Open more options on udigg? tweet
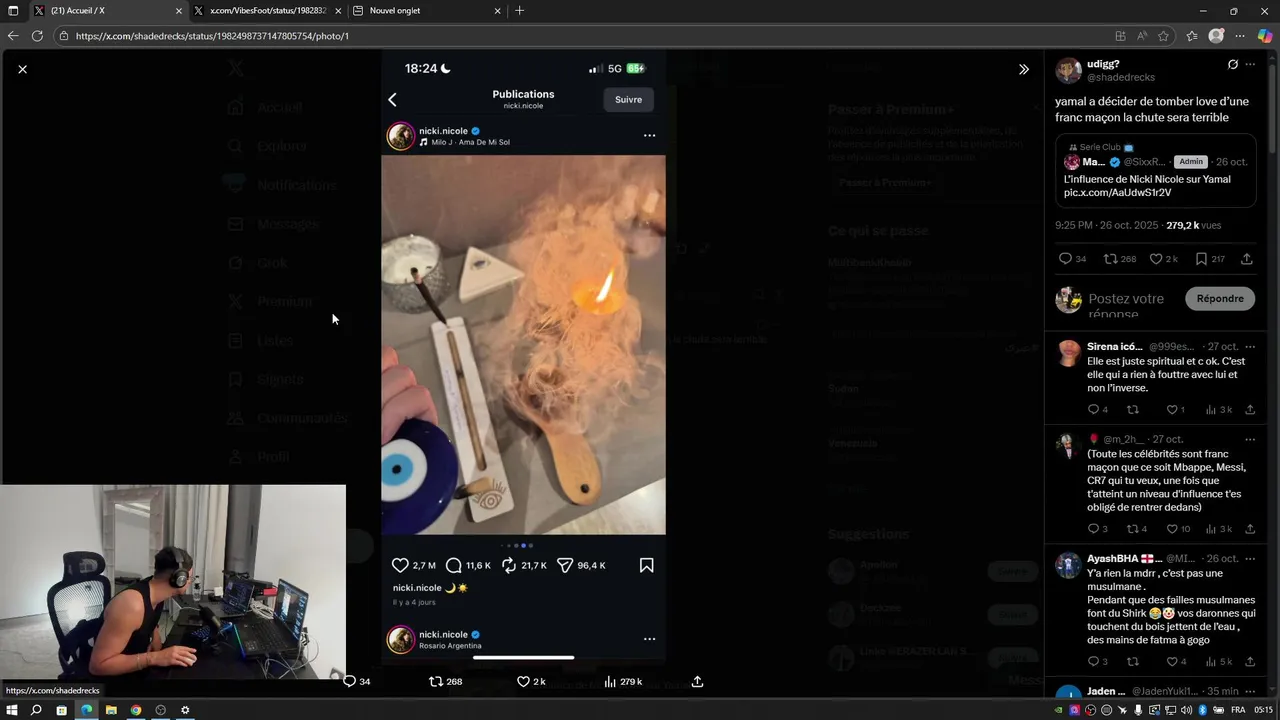Image resolution: width=1280 pixels, height=720 pixels. click(x=1250, y=64)
